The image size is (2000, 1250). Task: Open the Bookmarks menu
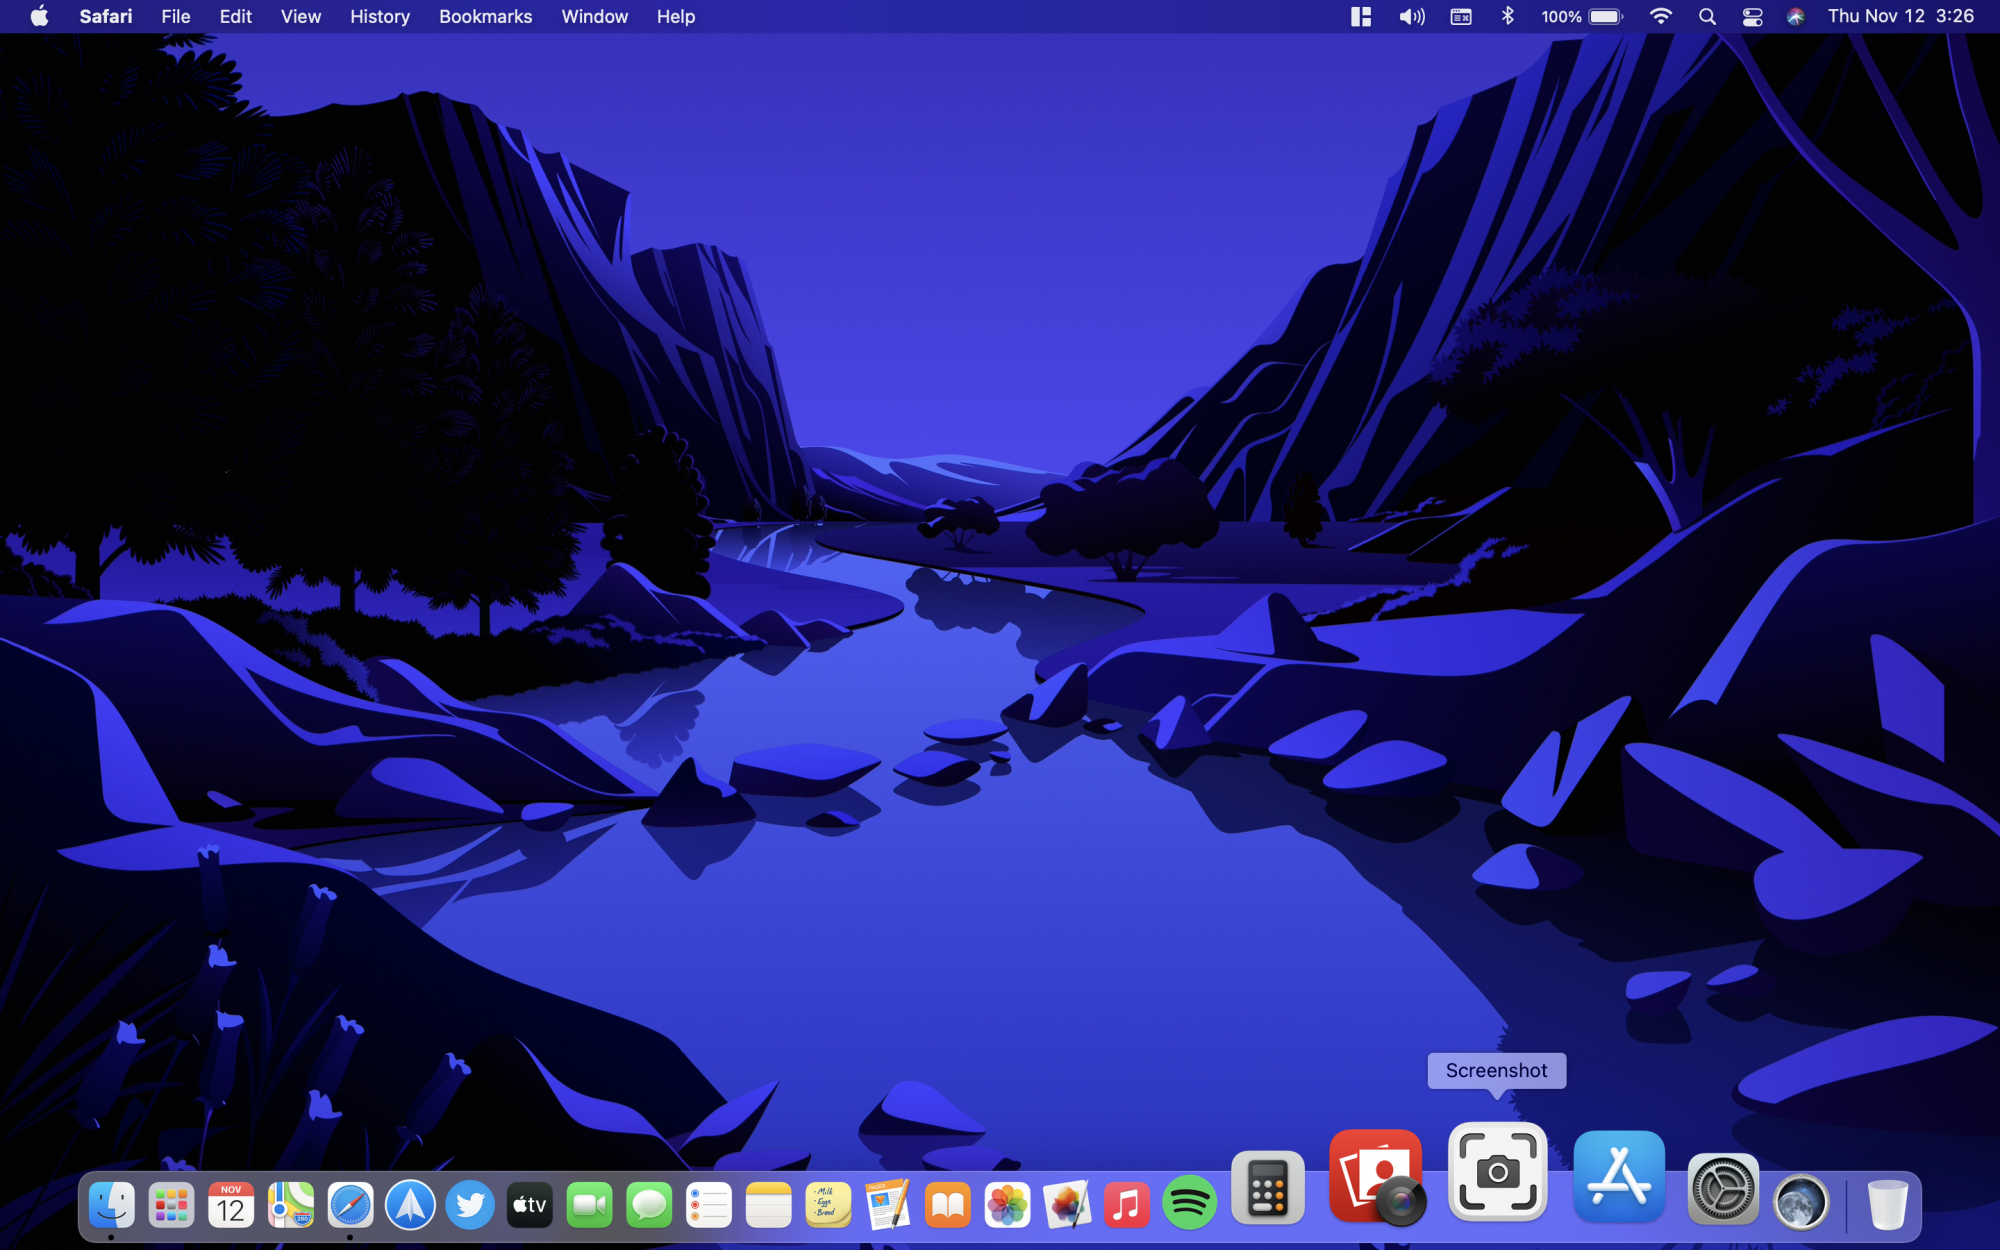click(485, 17)
